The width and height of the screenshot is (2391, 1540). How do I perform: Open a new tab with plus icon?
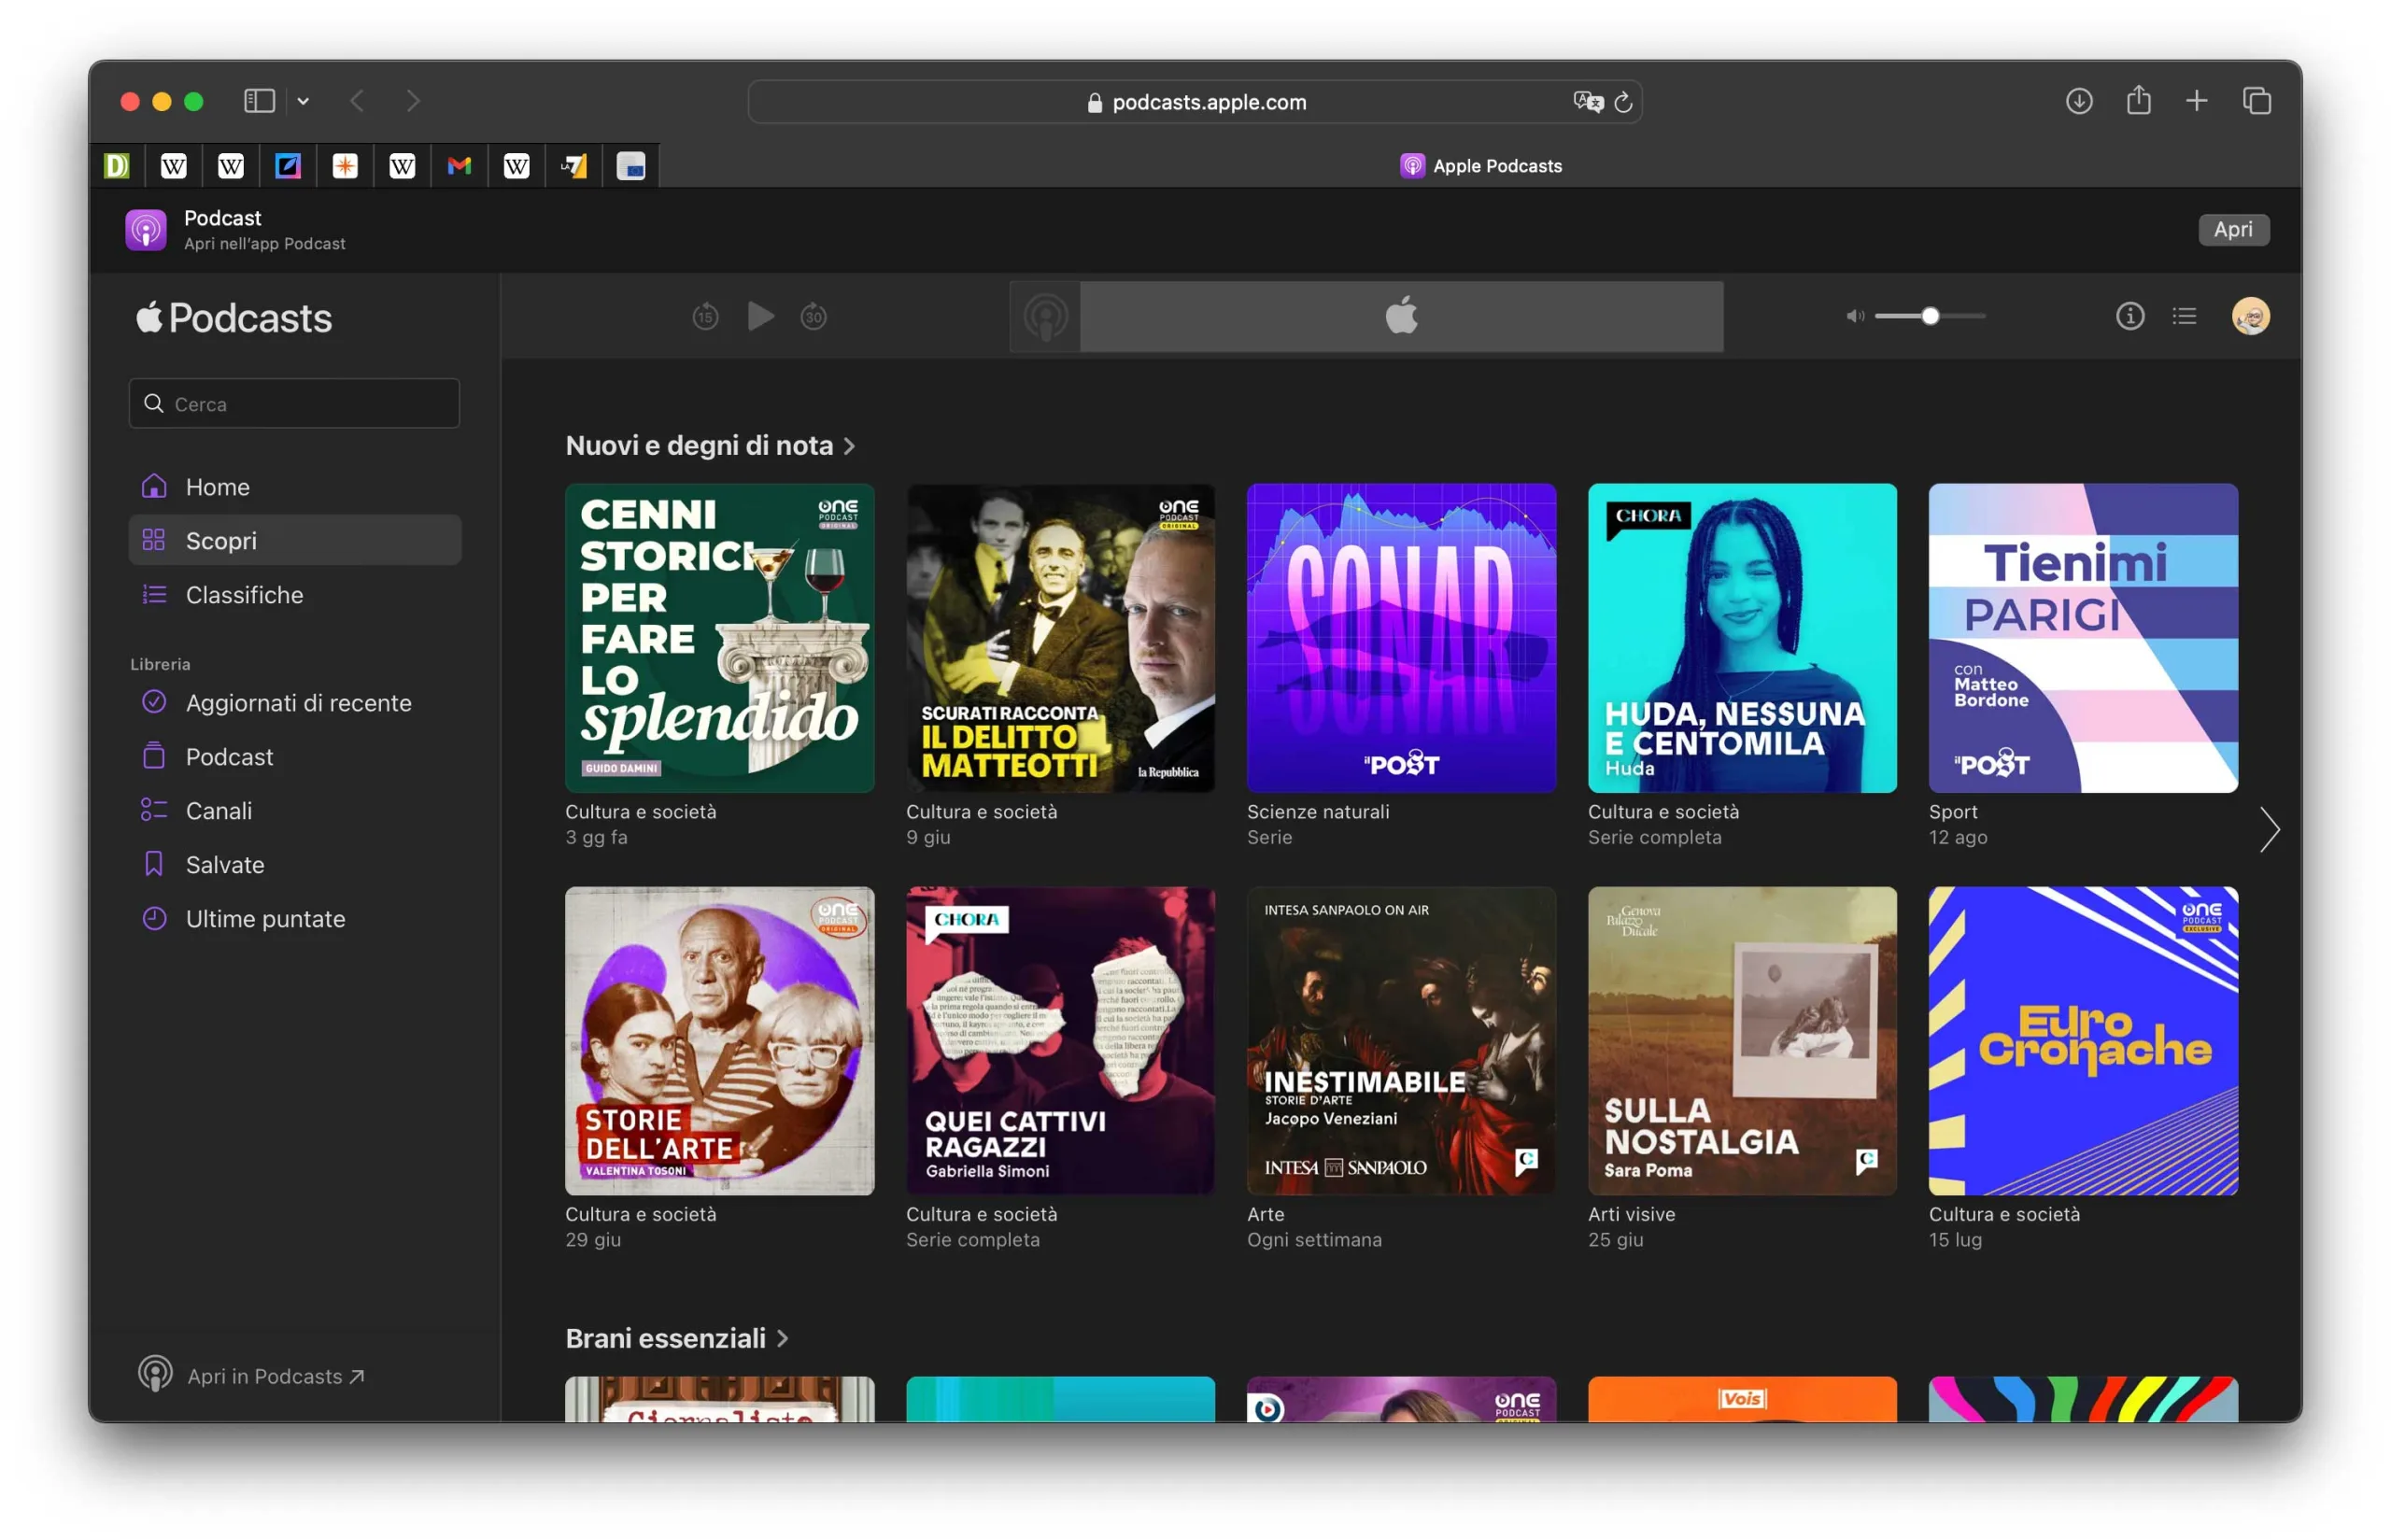pos(2196,101)
